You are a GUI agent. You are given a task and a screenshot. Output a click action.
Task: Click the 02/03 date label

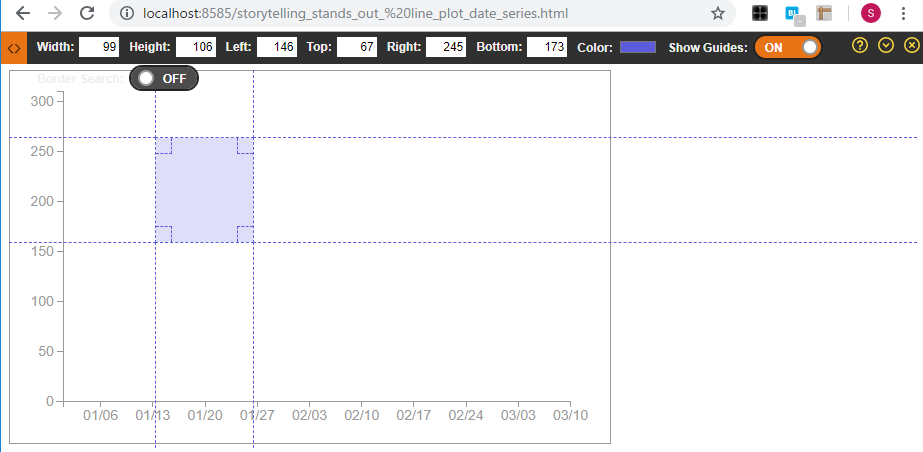[310, 416]
